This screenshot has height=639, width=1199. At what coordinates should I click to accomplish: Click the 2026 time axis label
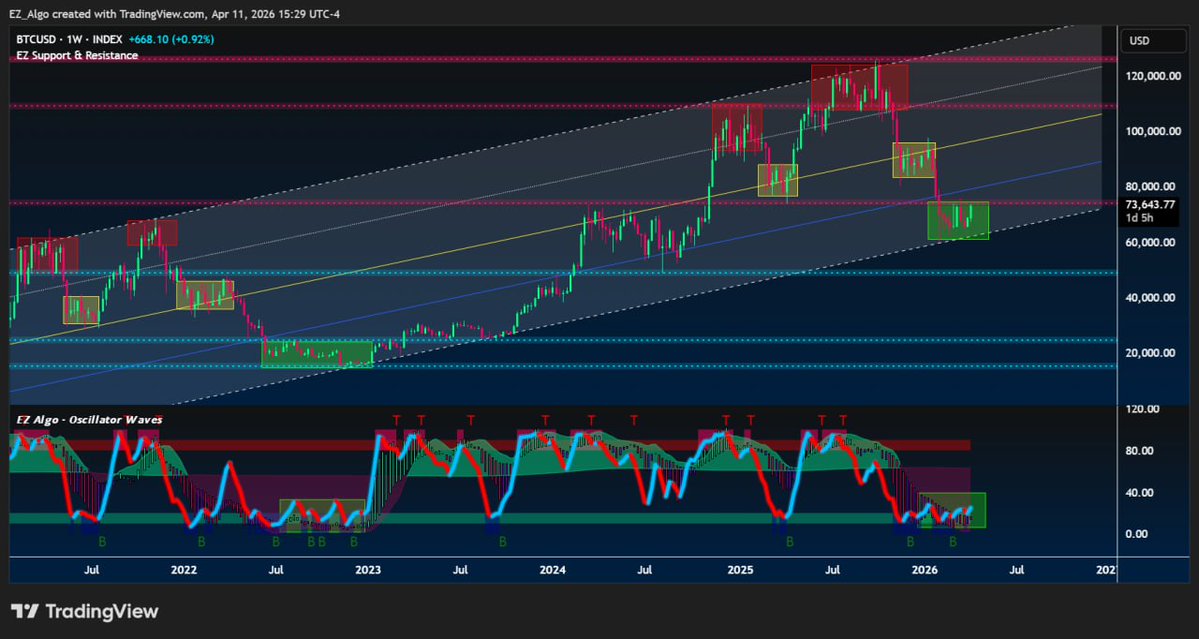click(x=925, y=570)
